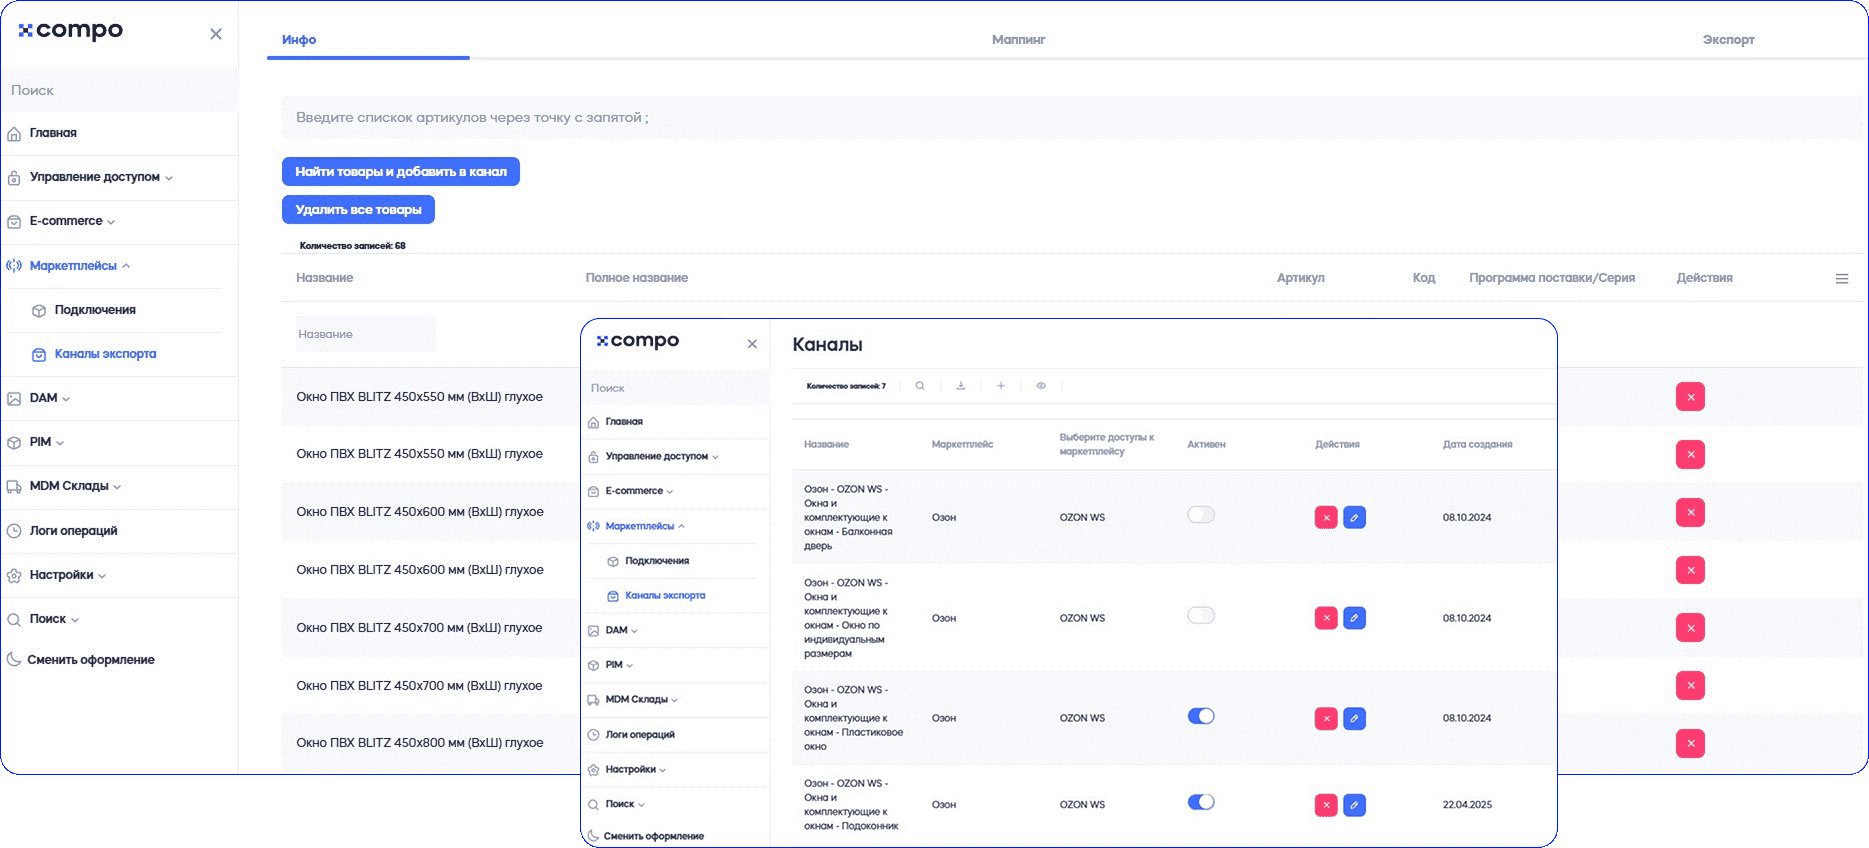Image resolution: width=1869 pixels, height=848 pixels.
Task: Edit the Балконная дверь channel
Action: tap(1354, 518)
